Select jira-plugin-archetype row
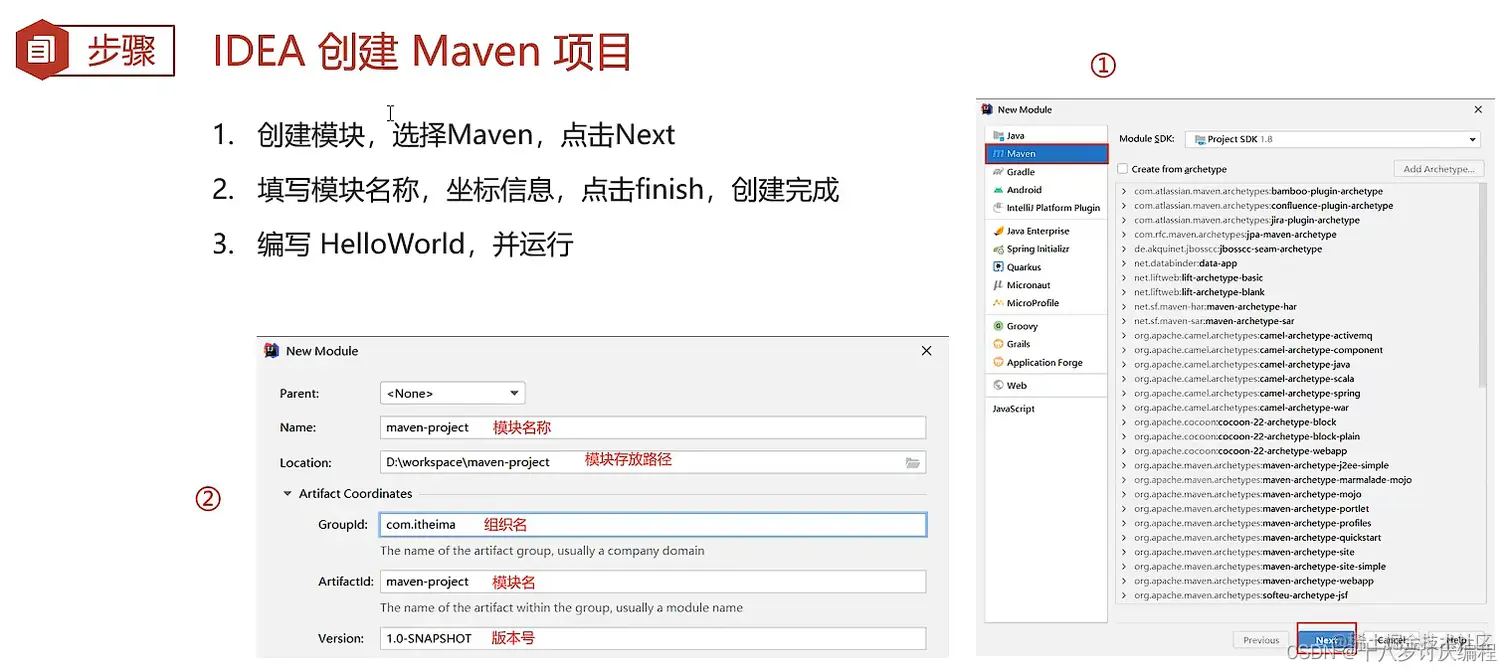The image size is (1512, 672). (1296, 220)
